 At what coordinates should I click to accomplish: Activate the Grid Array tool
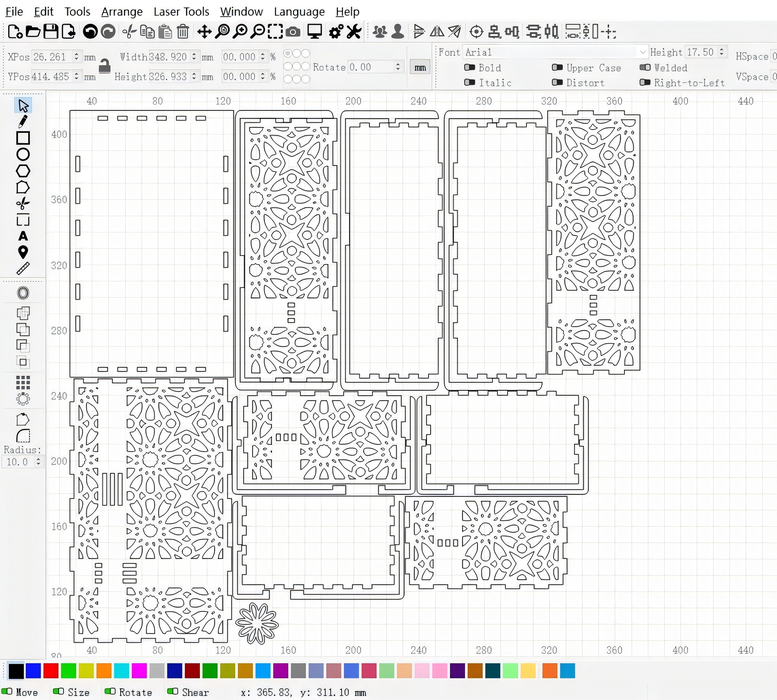[23, 382]
